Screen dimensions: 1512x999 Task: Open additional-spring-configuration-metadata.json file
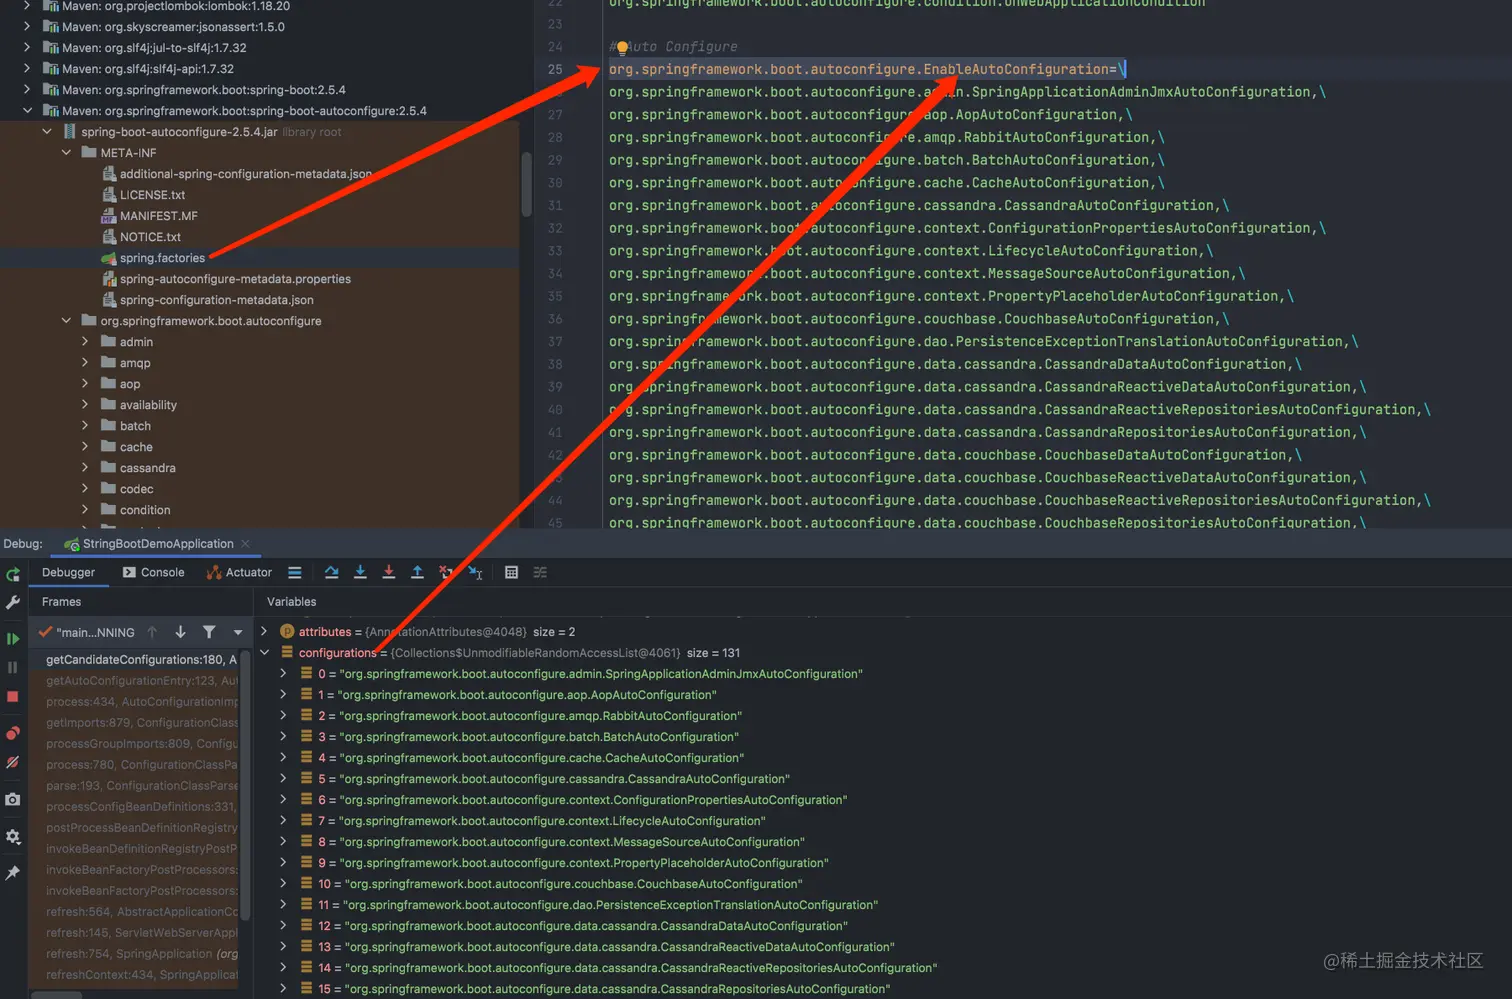[x=237, y=174]
